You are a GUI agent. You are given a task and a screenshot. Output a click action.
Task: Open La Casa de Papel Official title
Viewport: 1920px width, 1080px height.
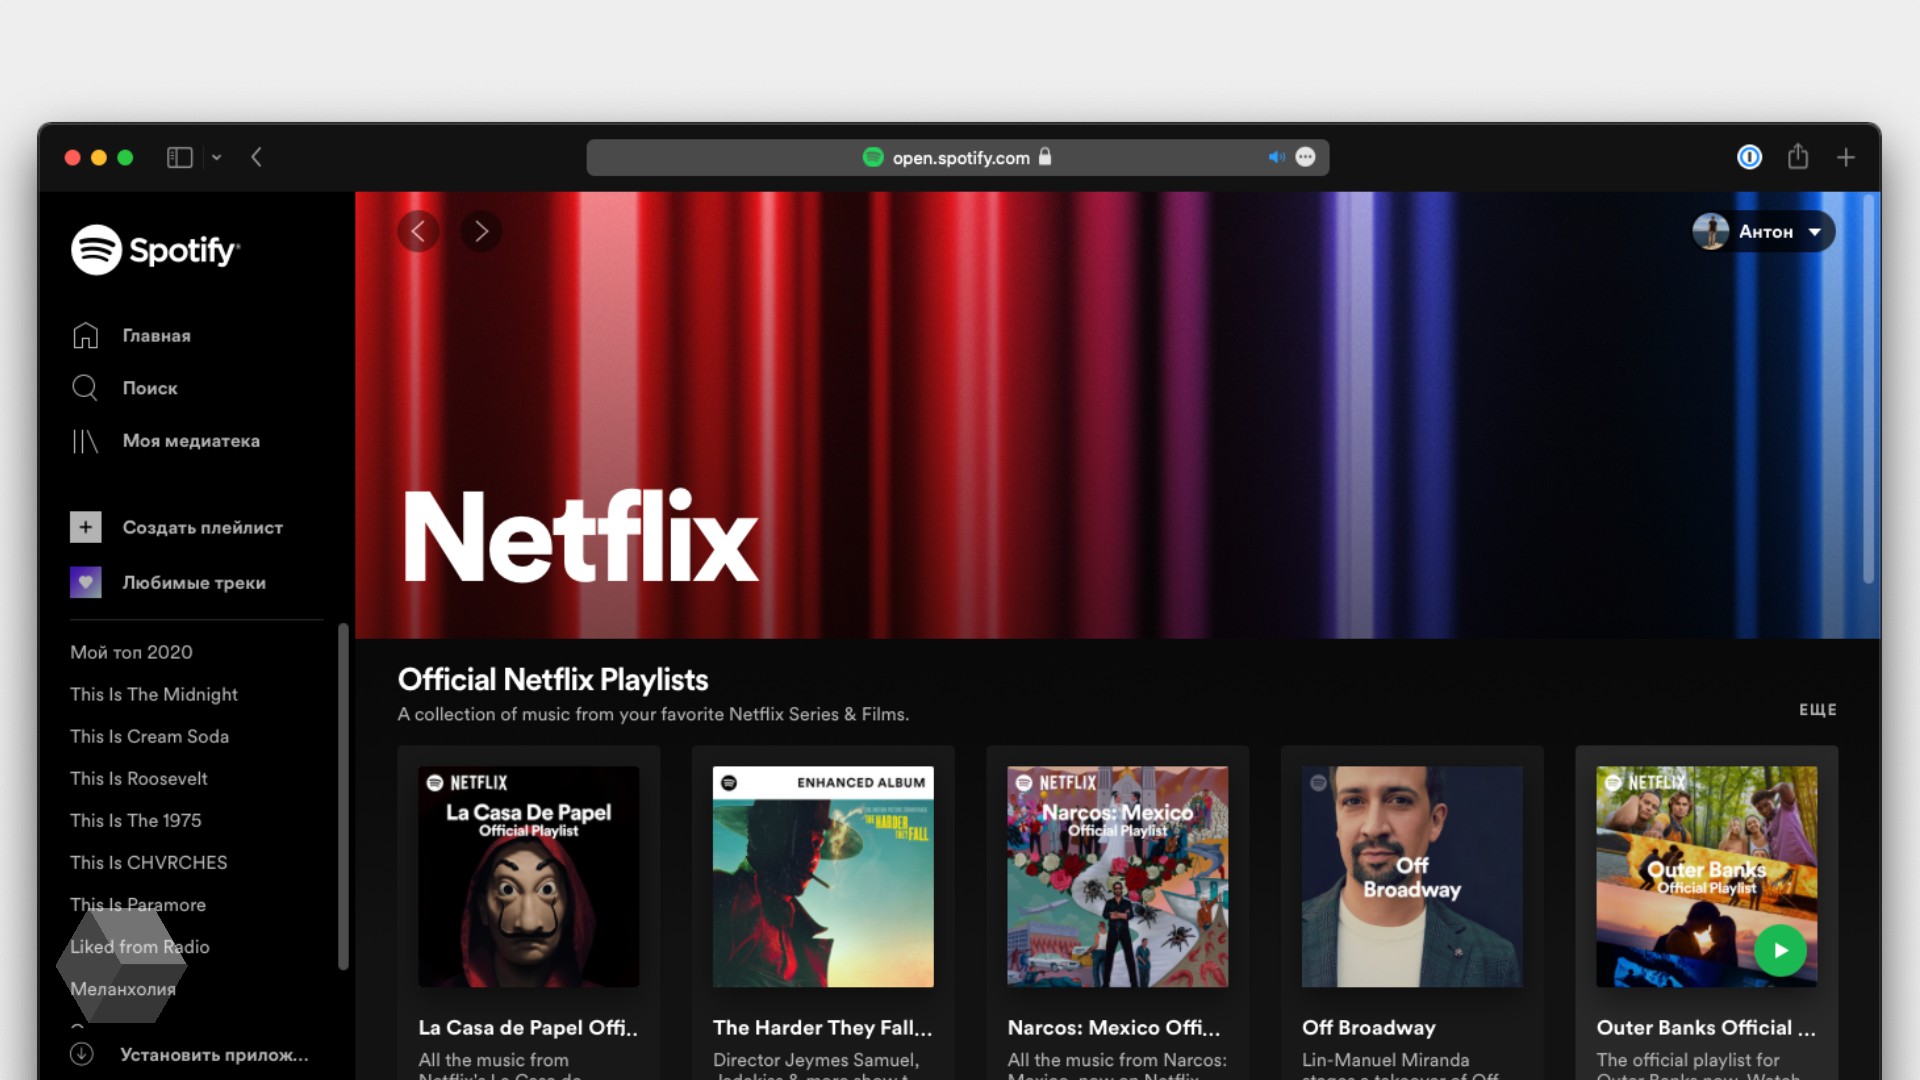(x=528, y=1028)
